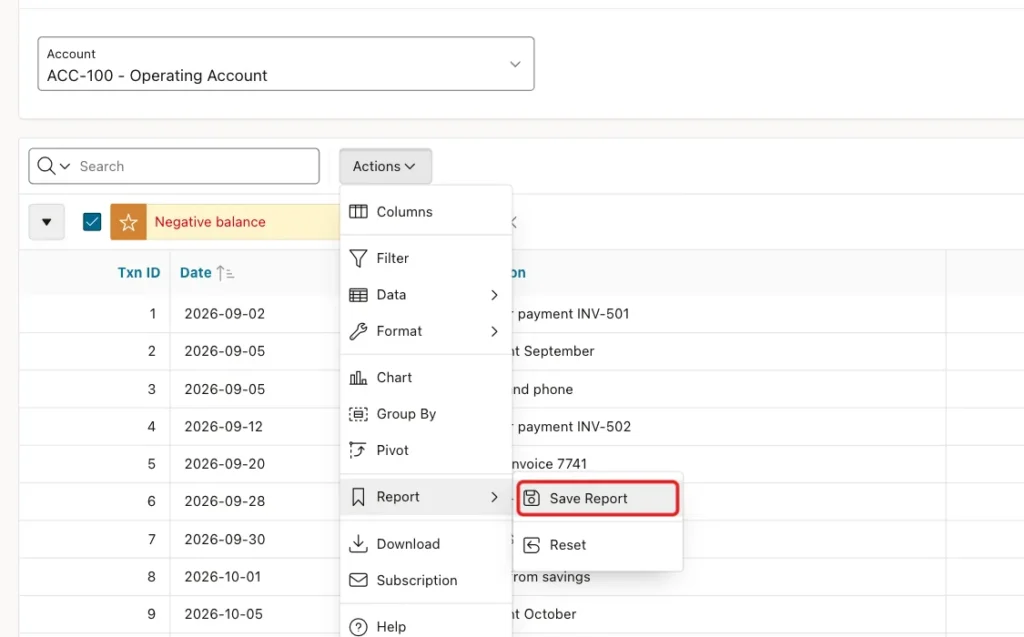This screenshot has width=1024, height=637.
Task: Choose Help from the Actions menu
Action: point(426,626)
